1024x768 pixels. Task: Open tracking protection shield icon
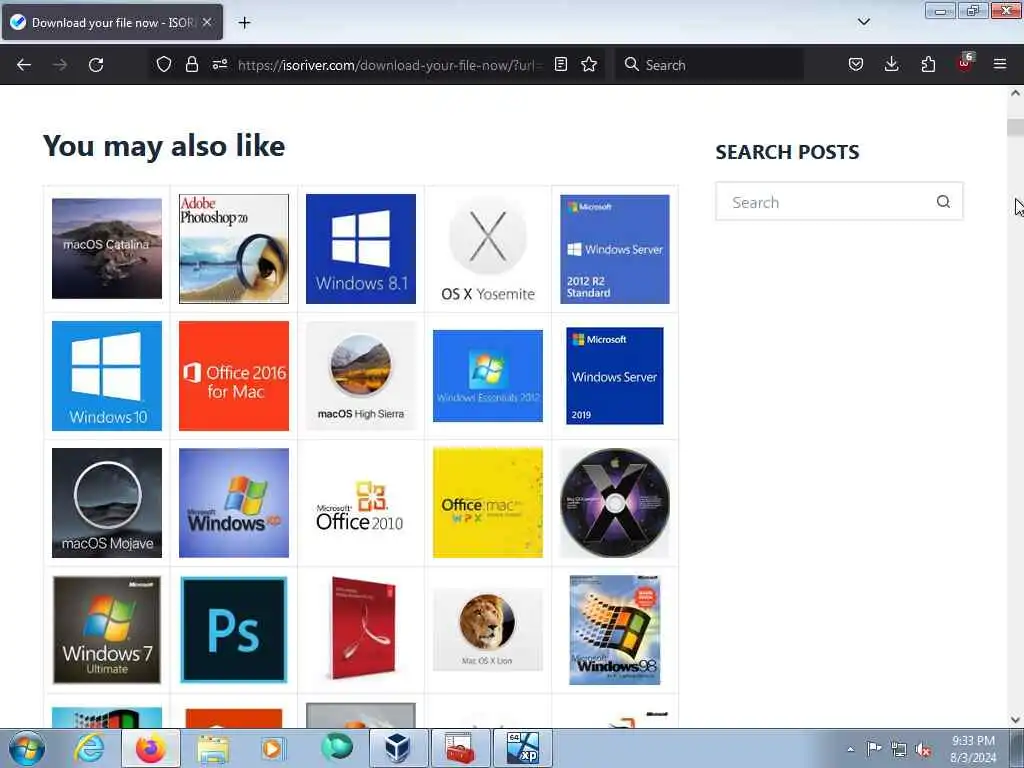click(164, 64)
